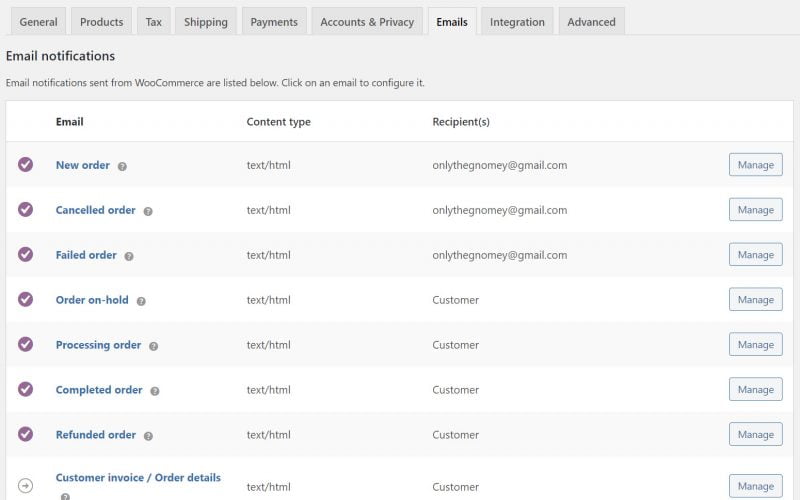Go to the Advanced tab

point(591,22)
